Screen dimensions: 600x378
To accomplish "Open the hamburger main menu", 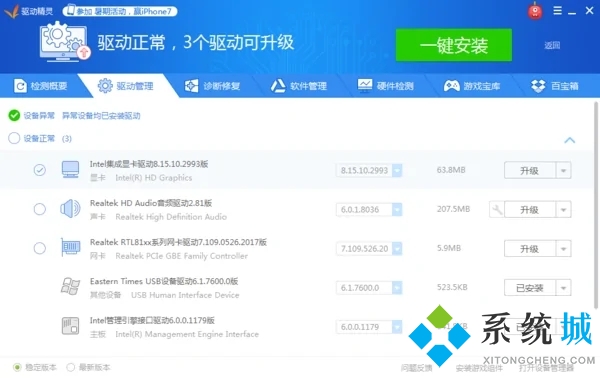I will coord(558,10).
